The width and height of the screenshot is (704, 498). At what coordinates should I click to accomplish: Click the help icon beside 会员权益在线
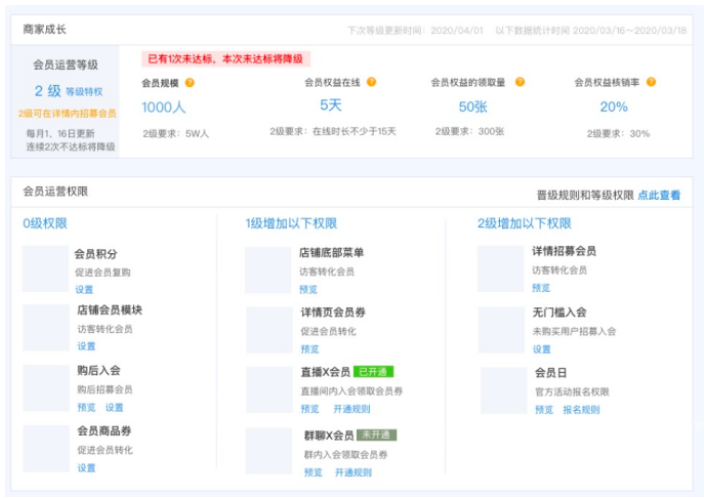(x=364, y=83)
